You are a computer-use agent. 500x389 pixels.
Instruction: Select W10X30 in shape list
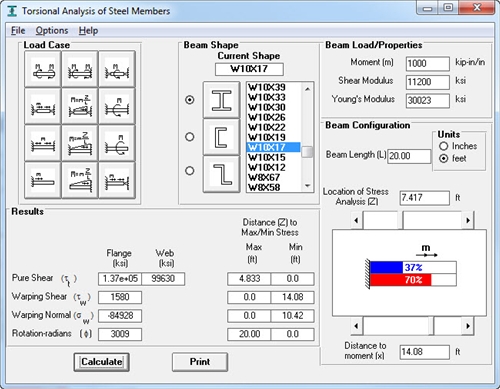coord(274,107)
